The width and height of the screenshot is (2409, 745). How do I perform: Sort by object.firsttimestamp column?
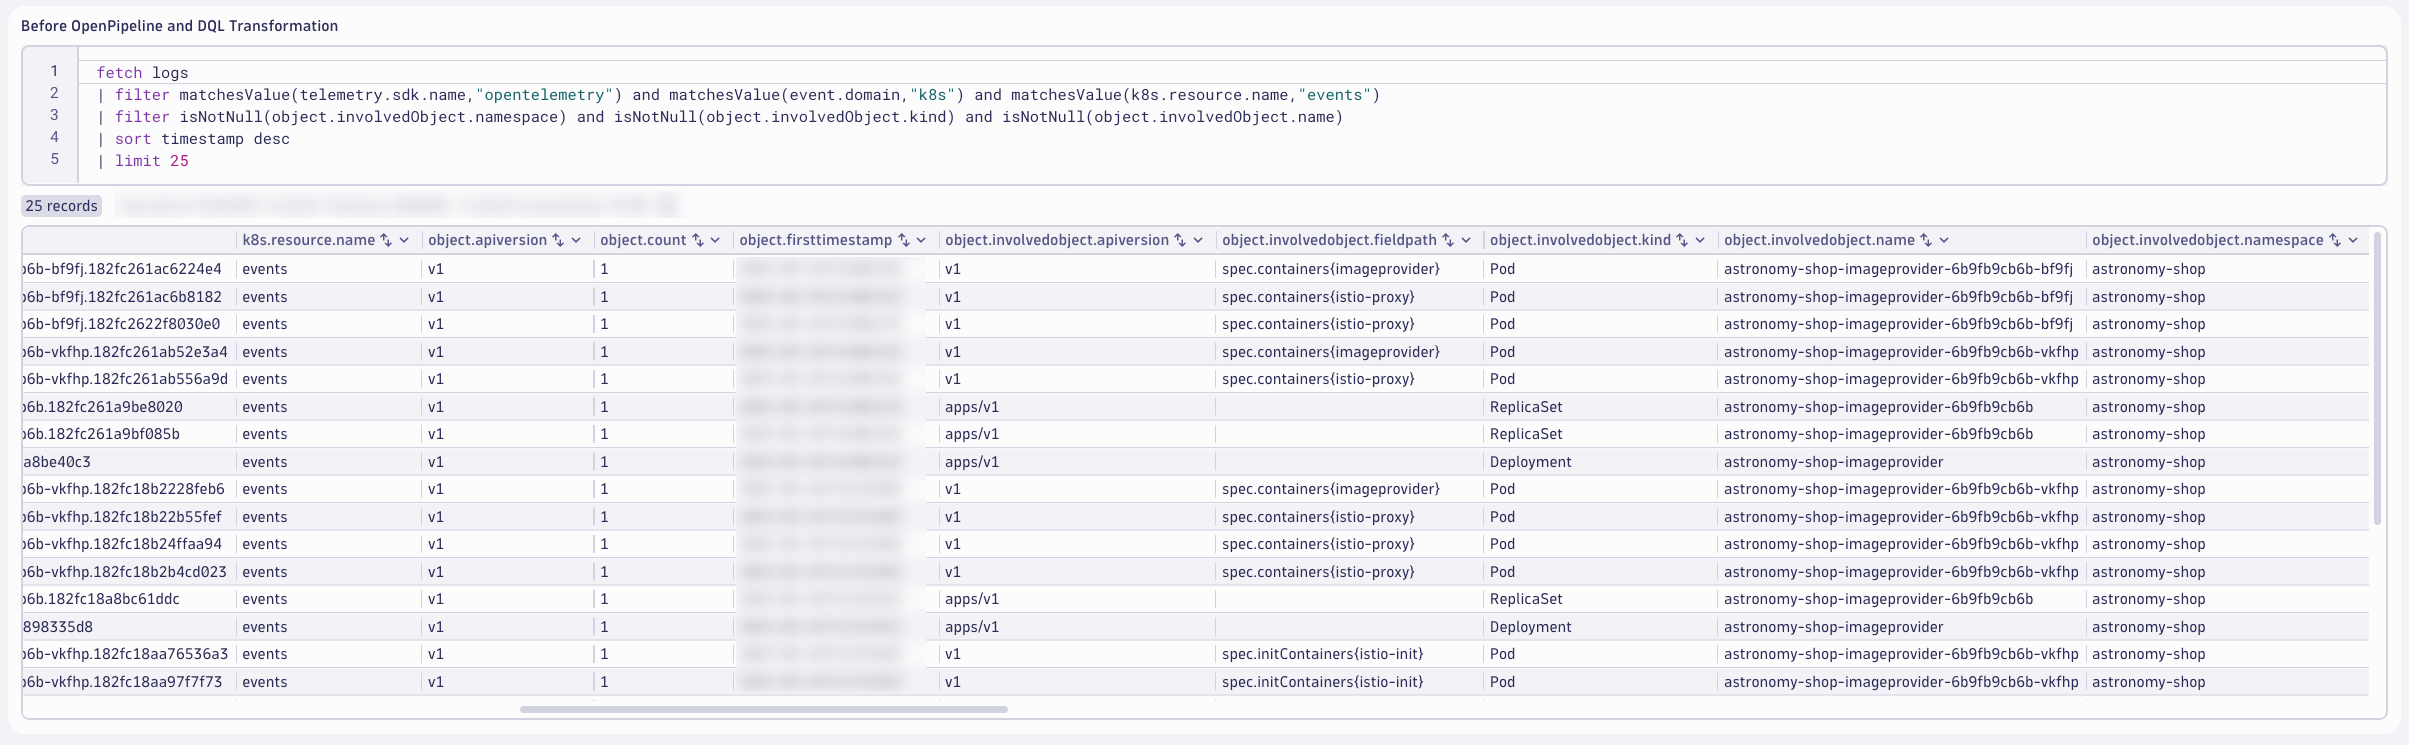coord(904,240)
